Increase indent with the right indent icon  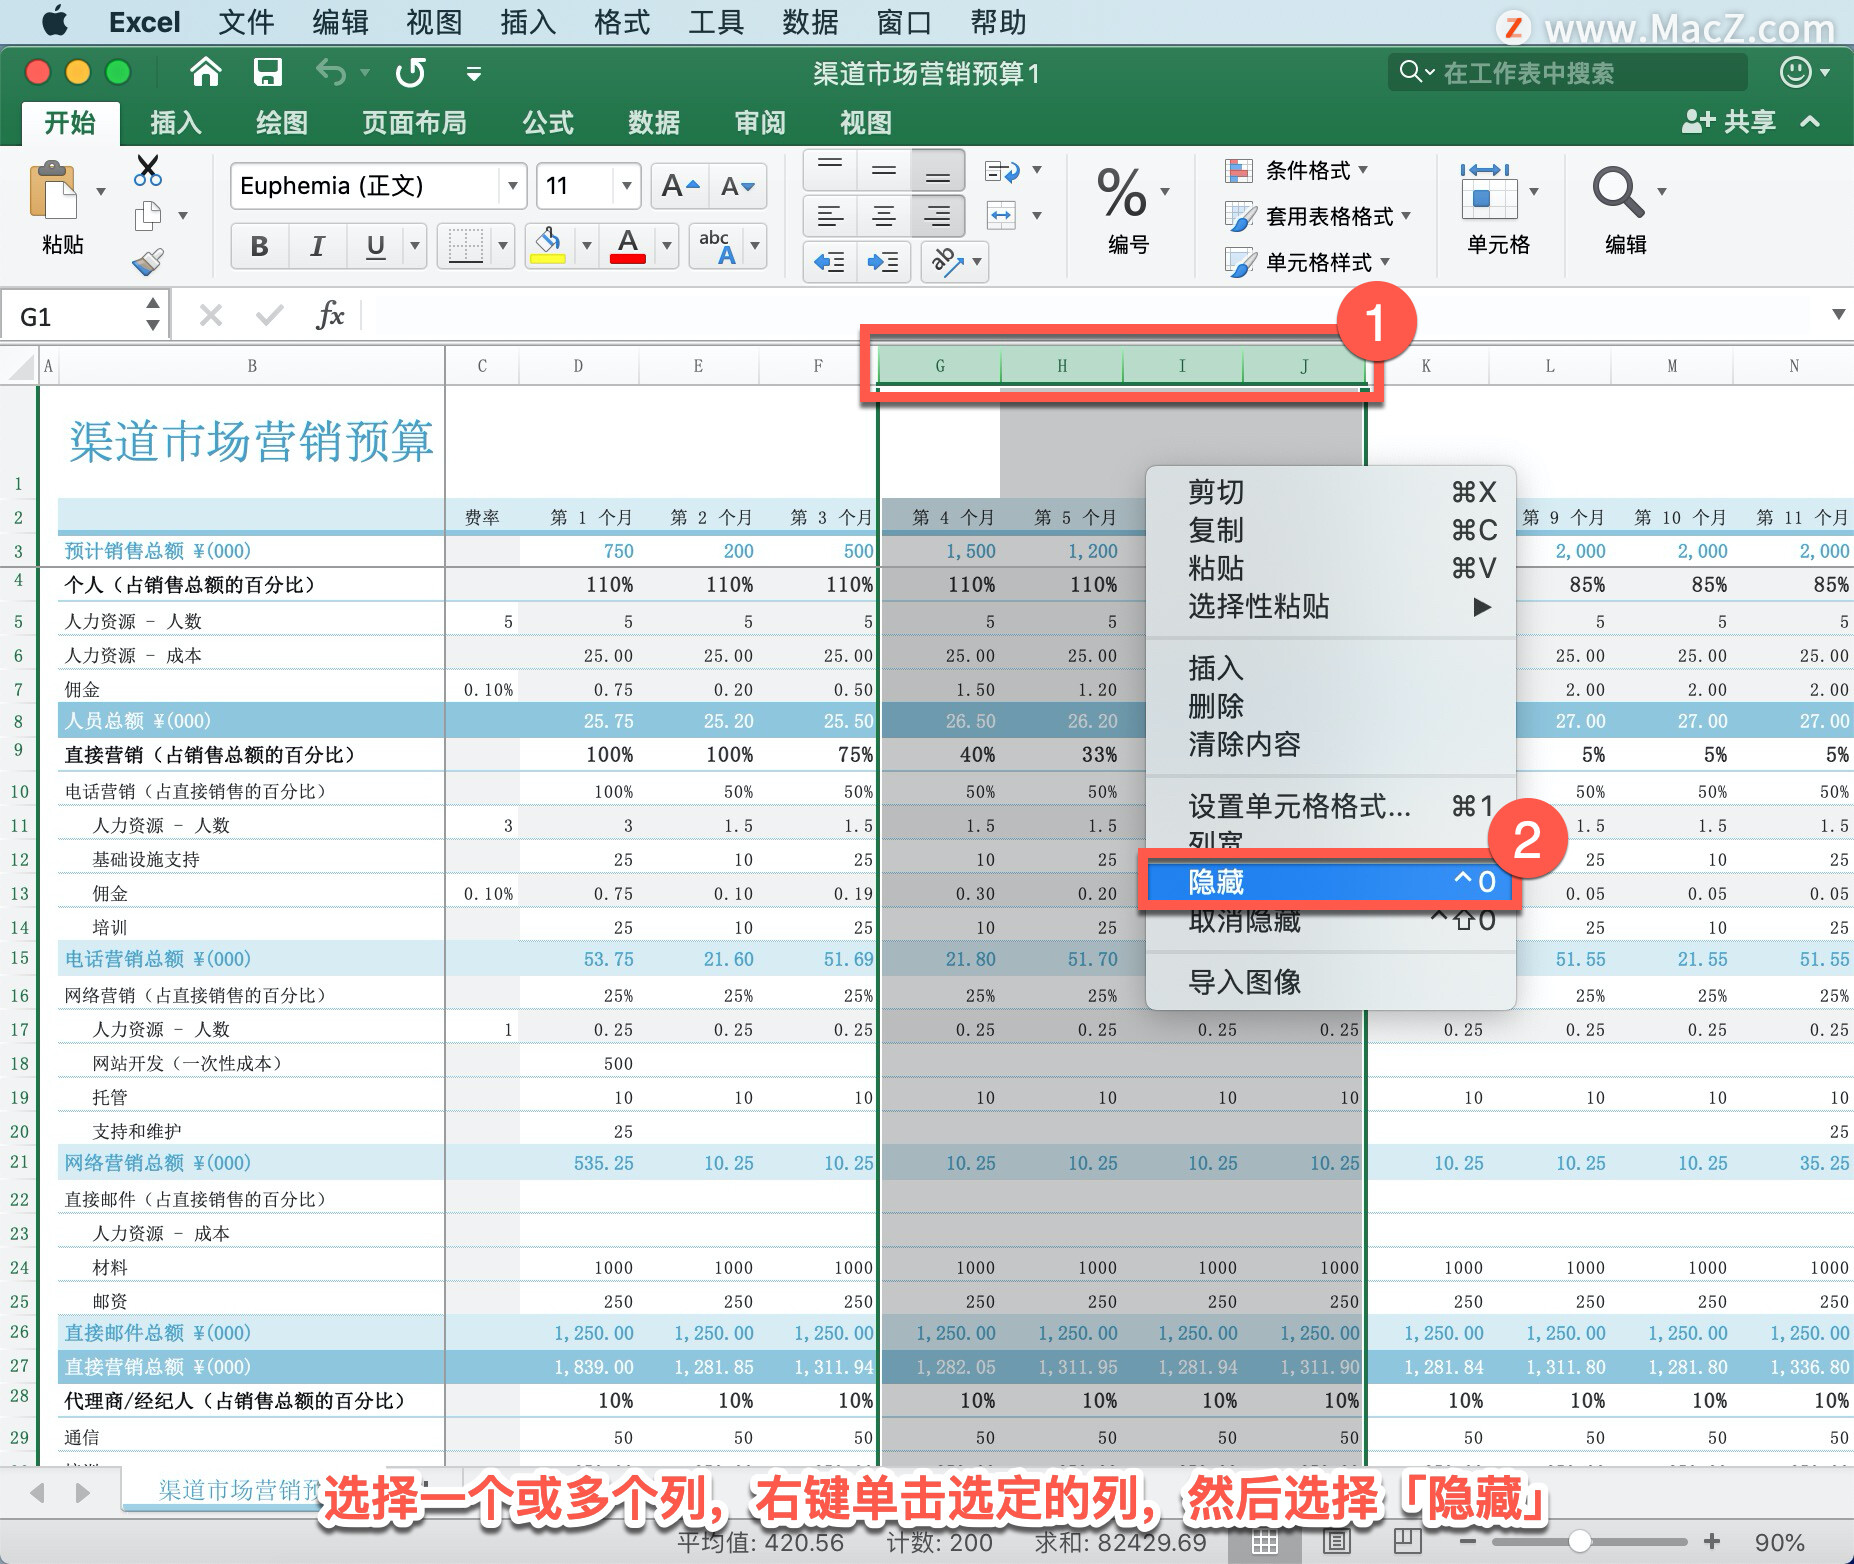click(x=883, y=262)
